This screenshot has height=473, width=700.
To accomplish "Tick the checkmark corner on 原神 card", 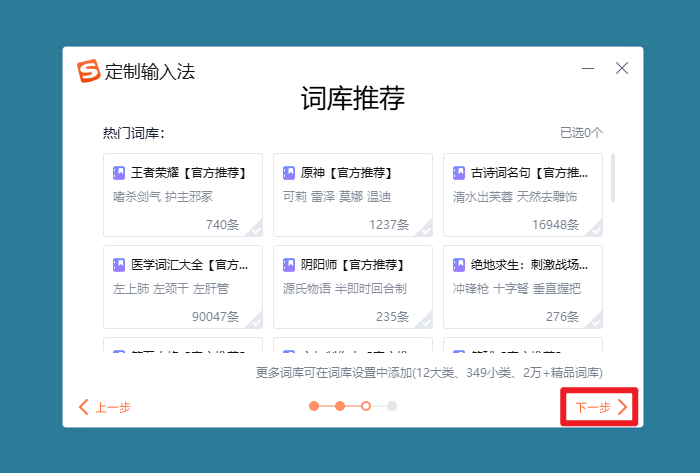I will pos(425,229).
